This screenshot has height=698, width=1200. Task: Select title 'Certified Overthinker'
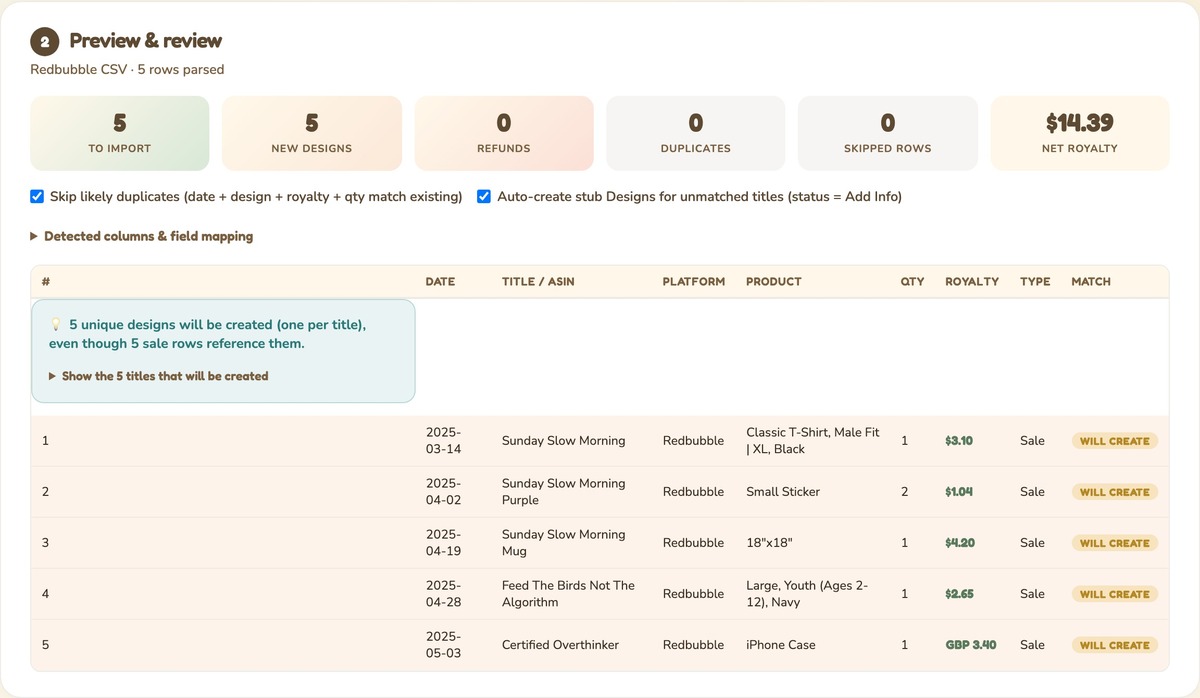[560, 645]
